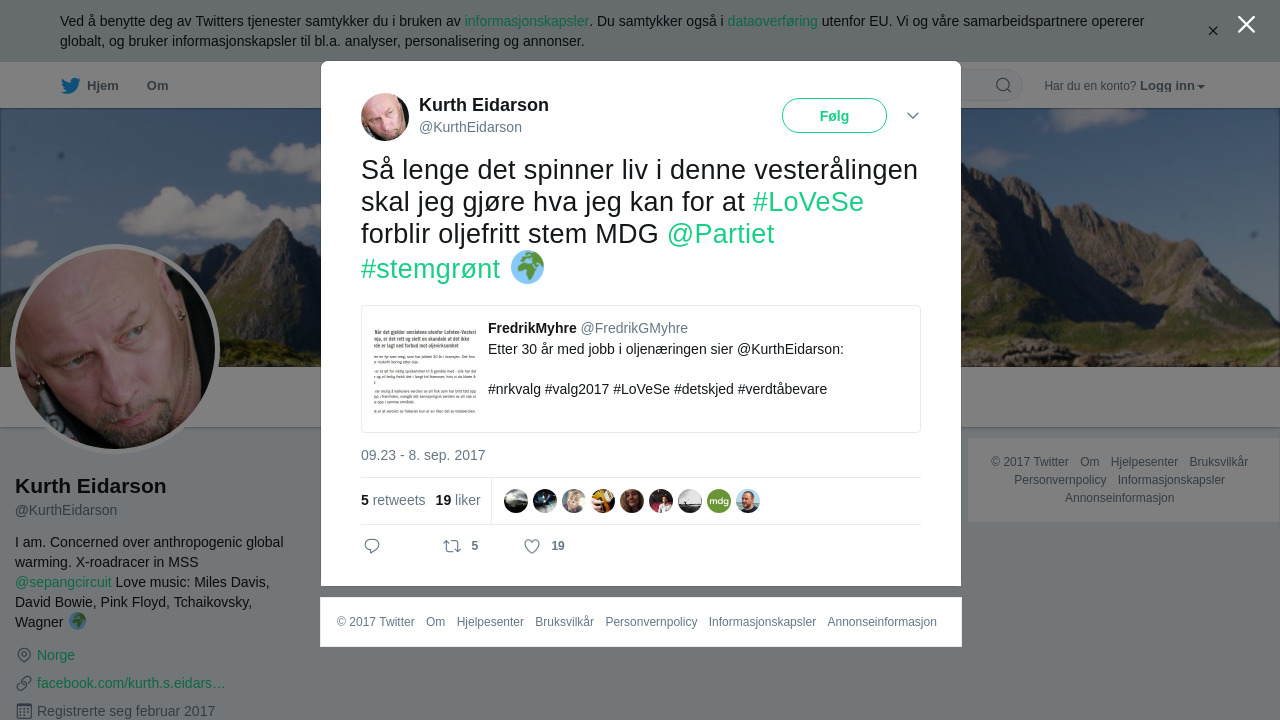Open the mdg green liker avatar
The image size is (1280, 720).
[719, 501]
